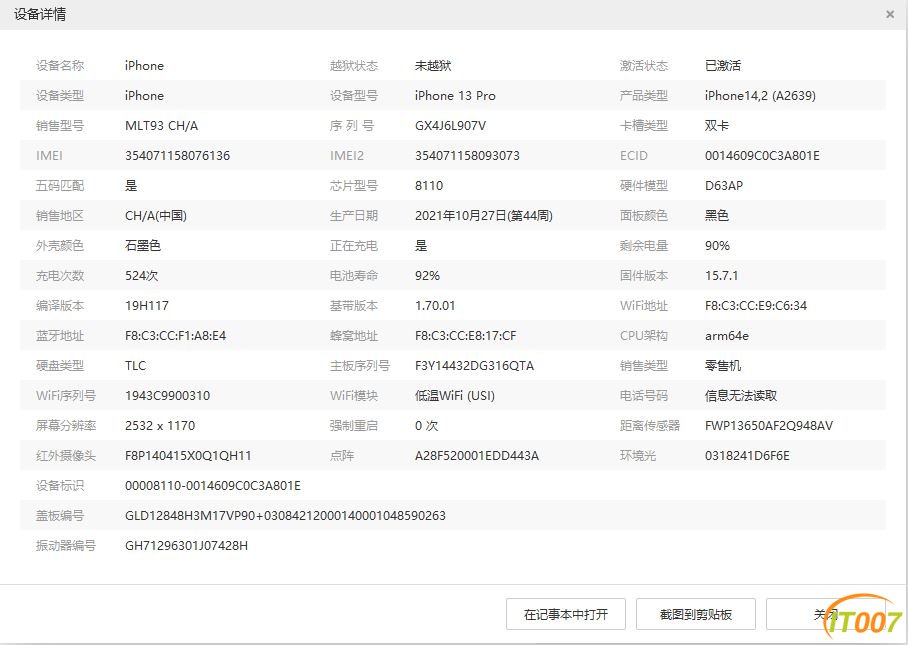The width and height of the screenshot is (908, 645).
Task: Click the disk type value TLC
Action: pyautogui.click(x=136, y=367)
